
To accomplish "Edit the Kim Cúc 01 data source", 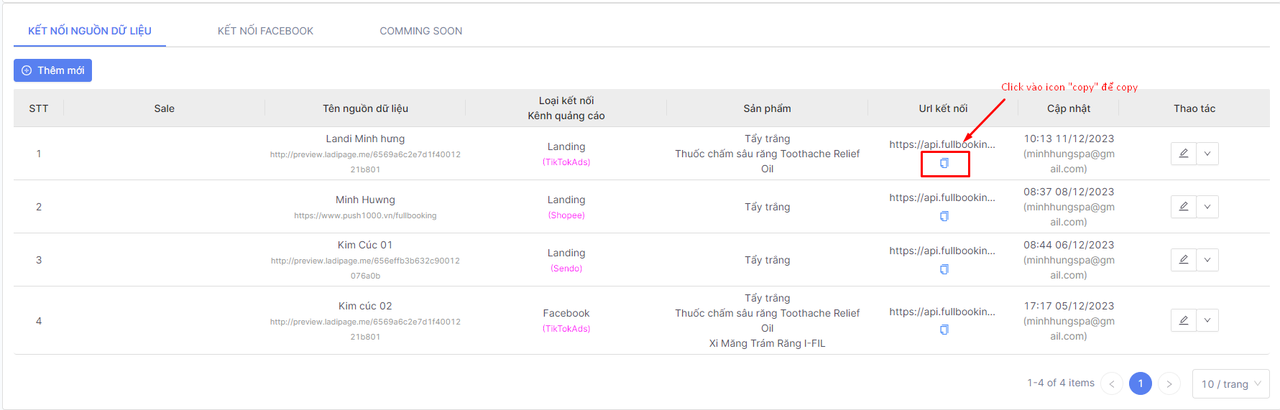I will coord(1183,260).
